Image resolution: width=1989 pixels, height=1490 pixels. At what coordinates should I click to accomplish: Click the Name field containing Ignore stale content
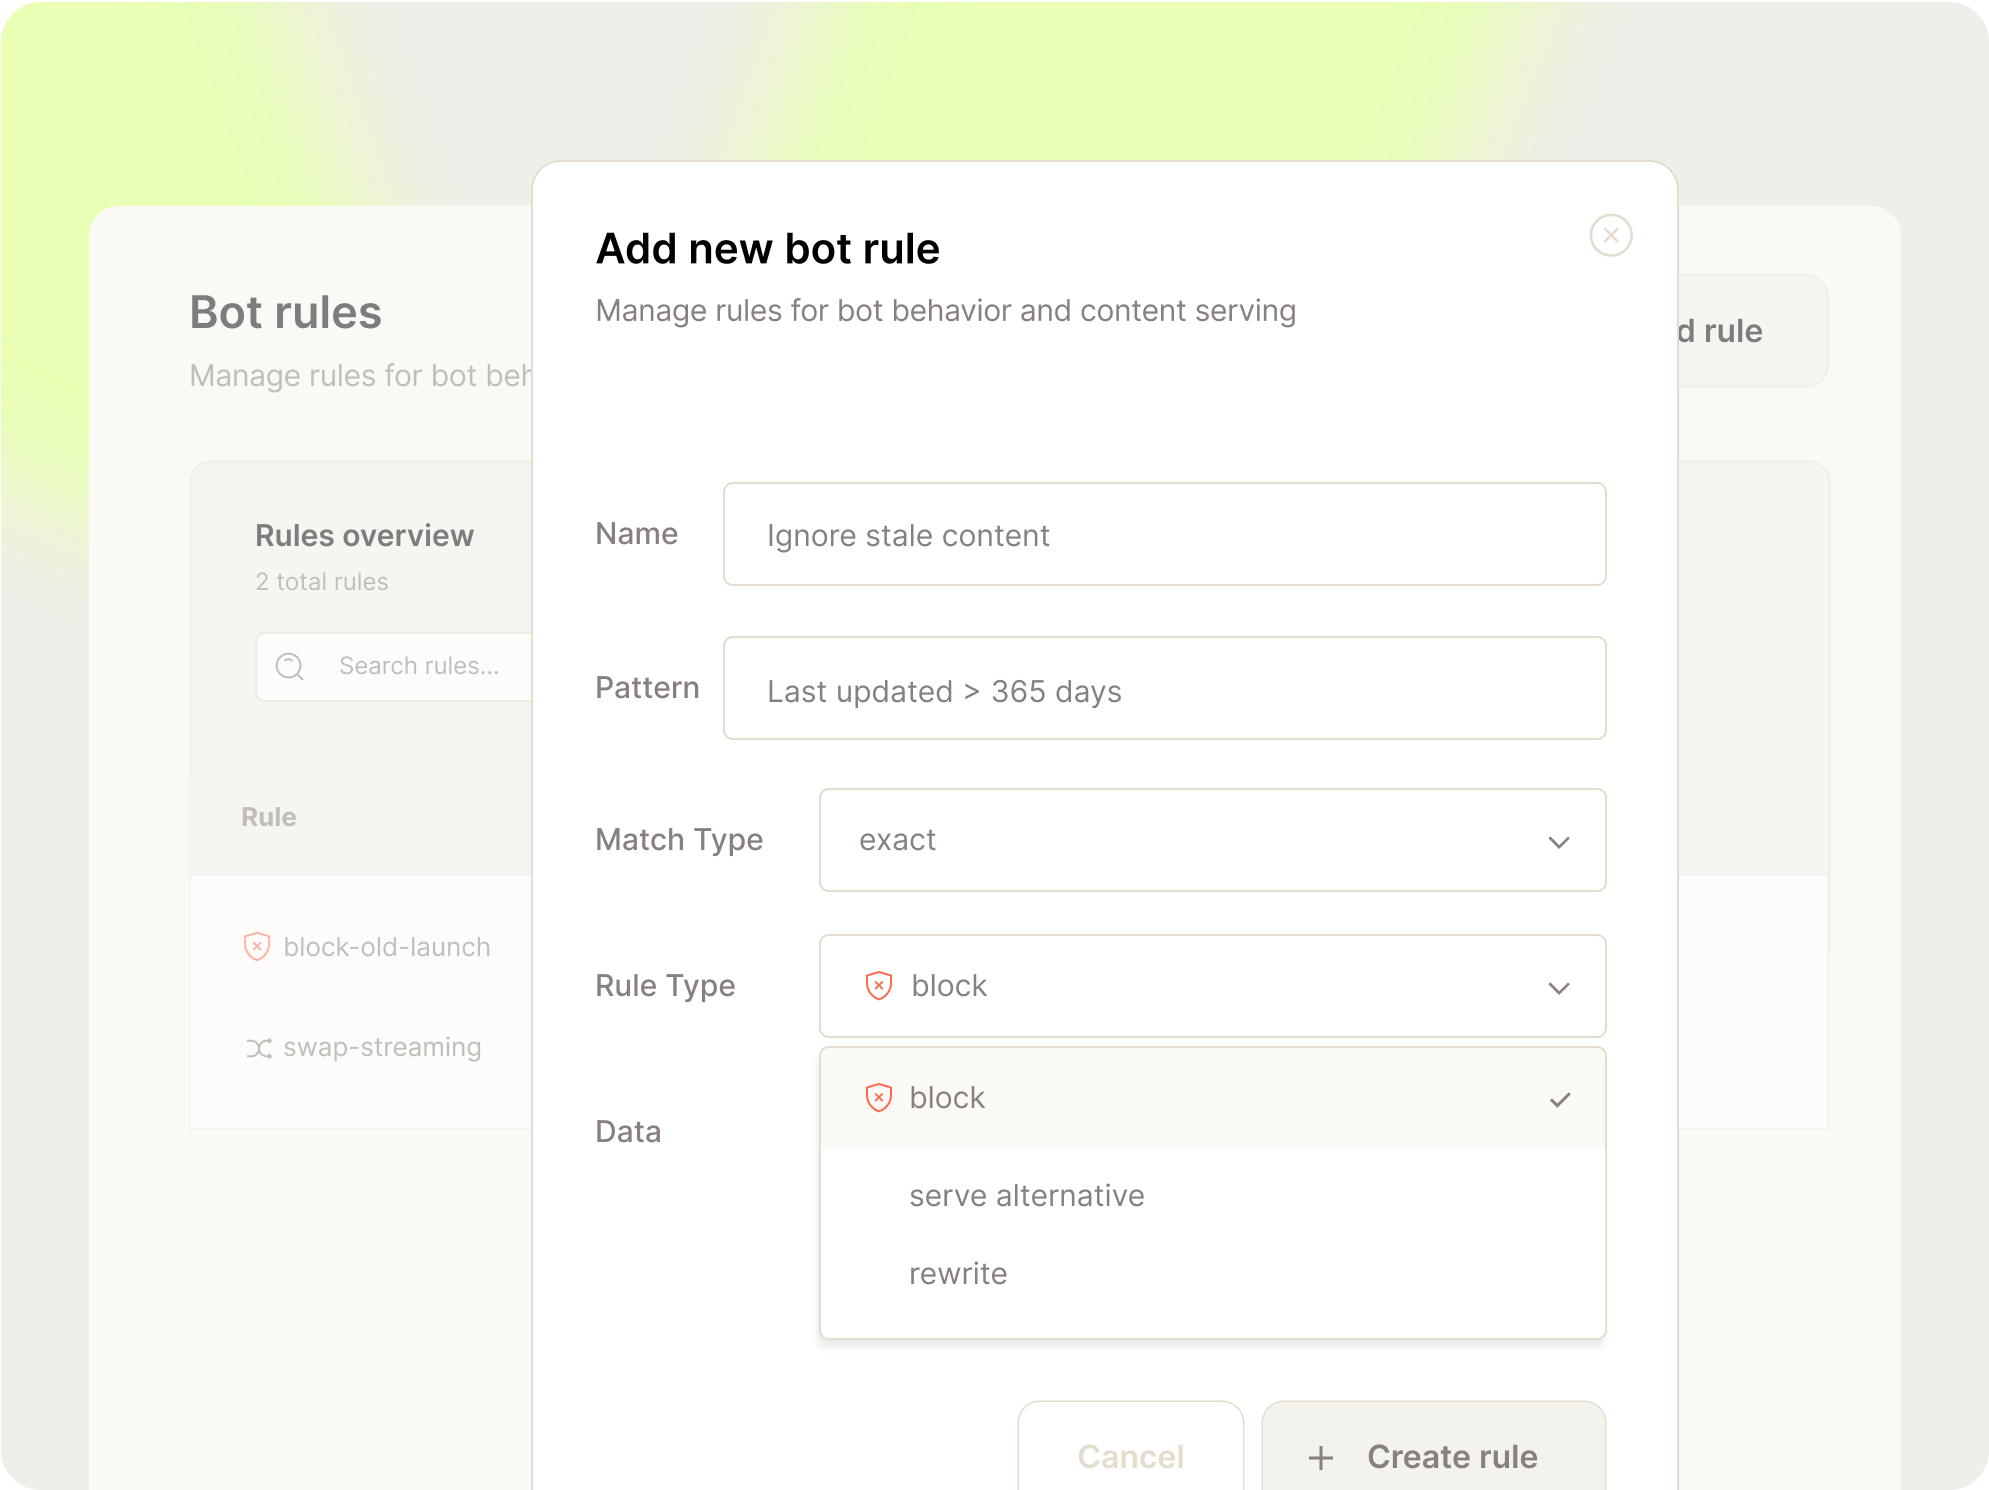1163,534
